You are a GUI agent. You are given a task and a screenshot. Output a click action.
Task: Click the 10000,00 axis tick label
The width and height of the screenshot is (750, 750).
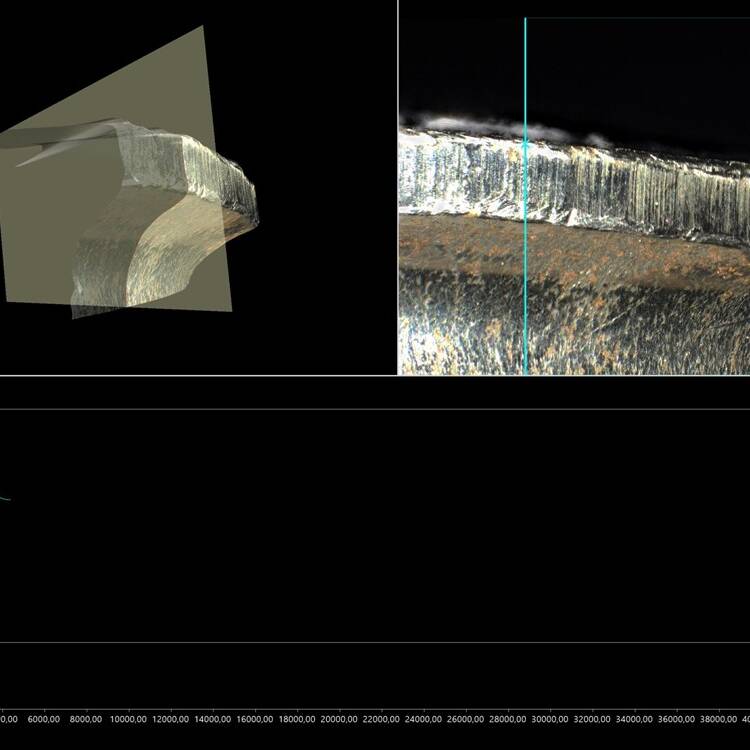(x=128, y=719)
